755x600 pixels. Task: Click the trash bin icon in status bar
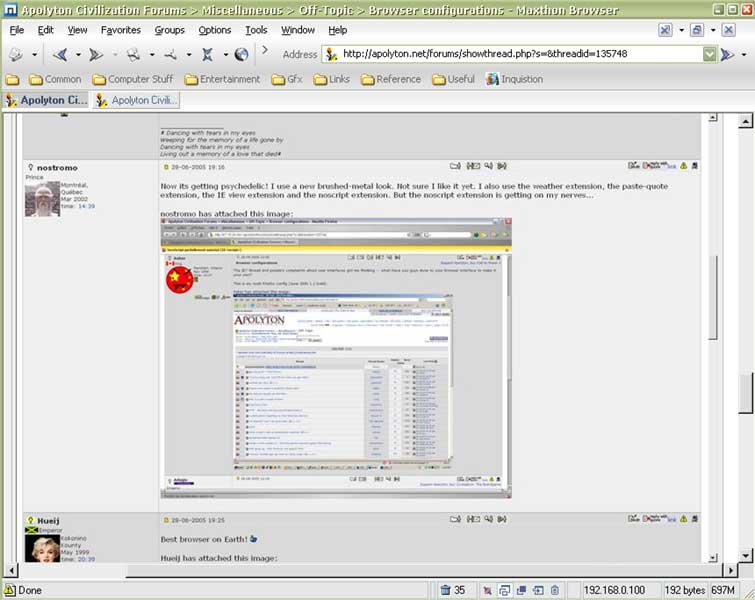446,590
